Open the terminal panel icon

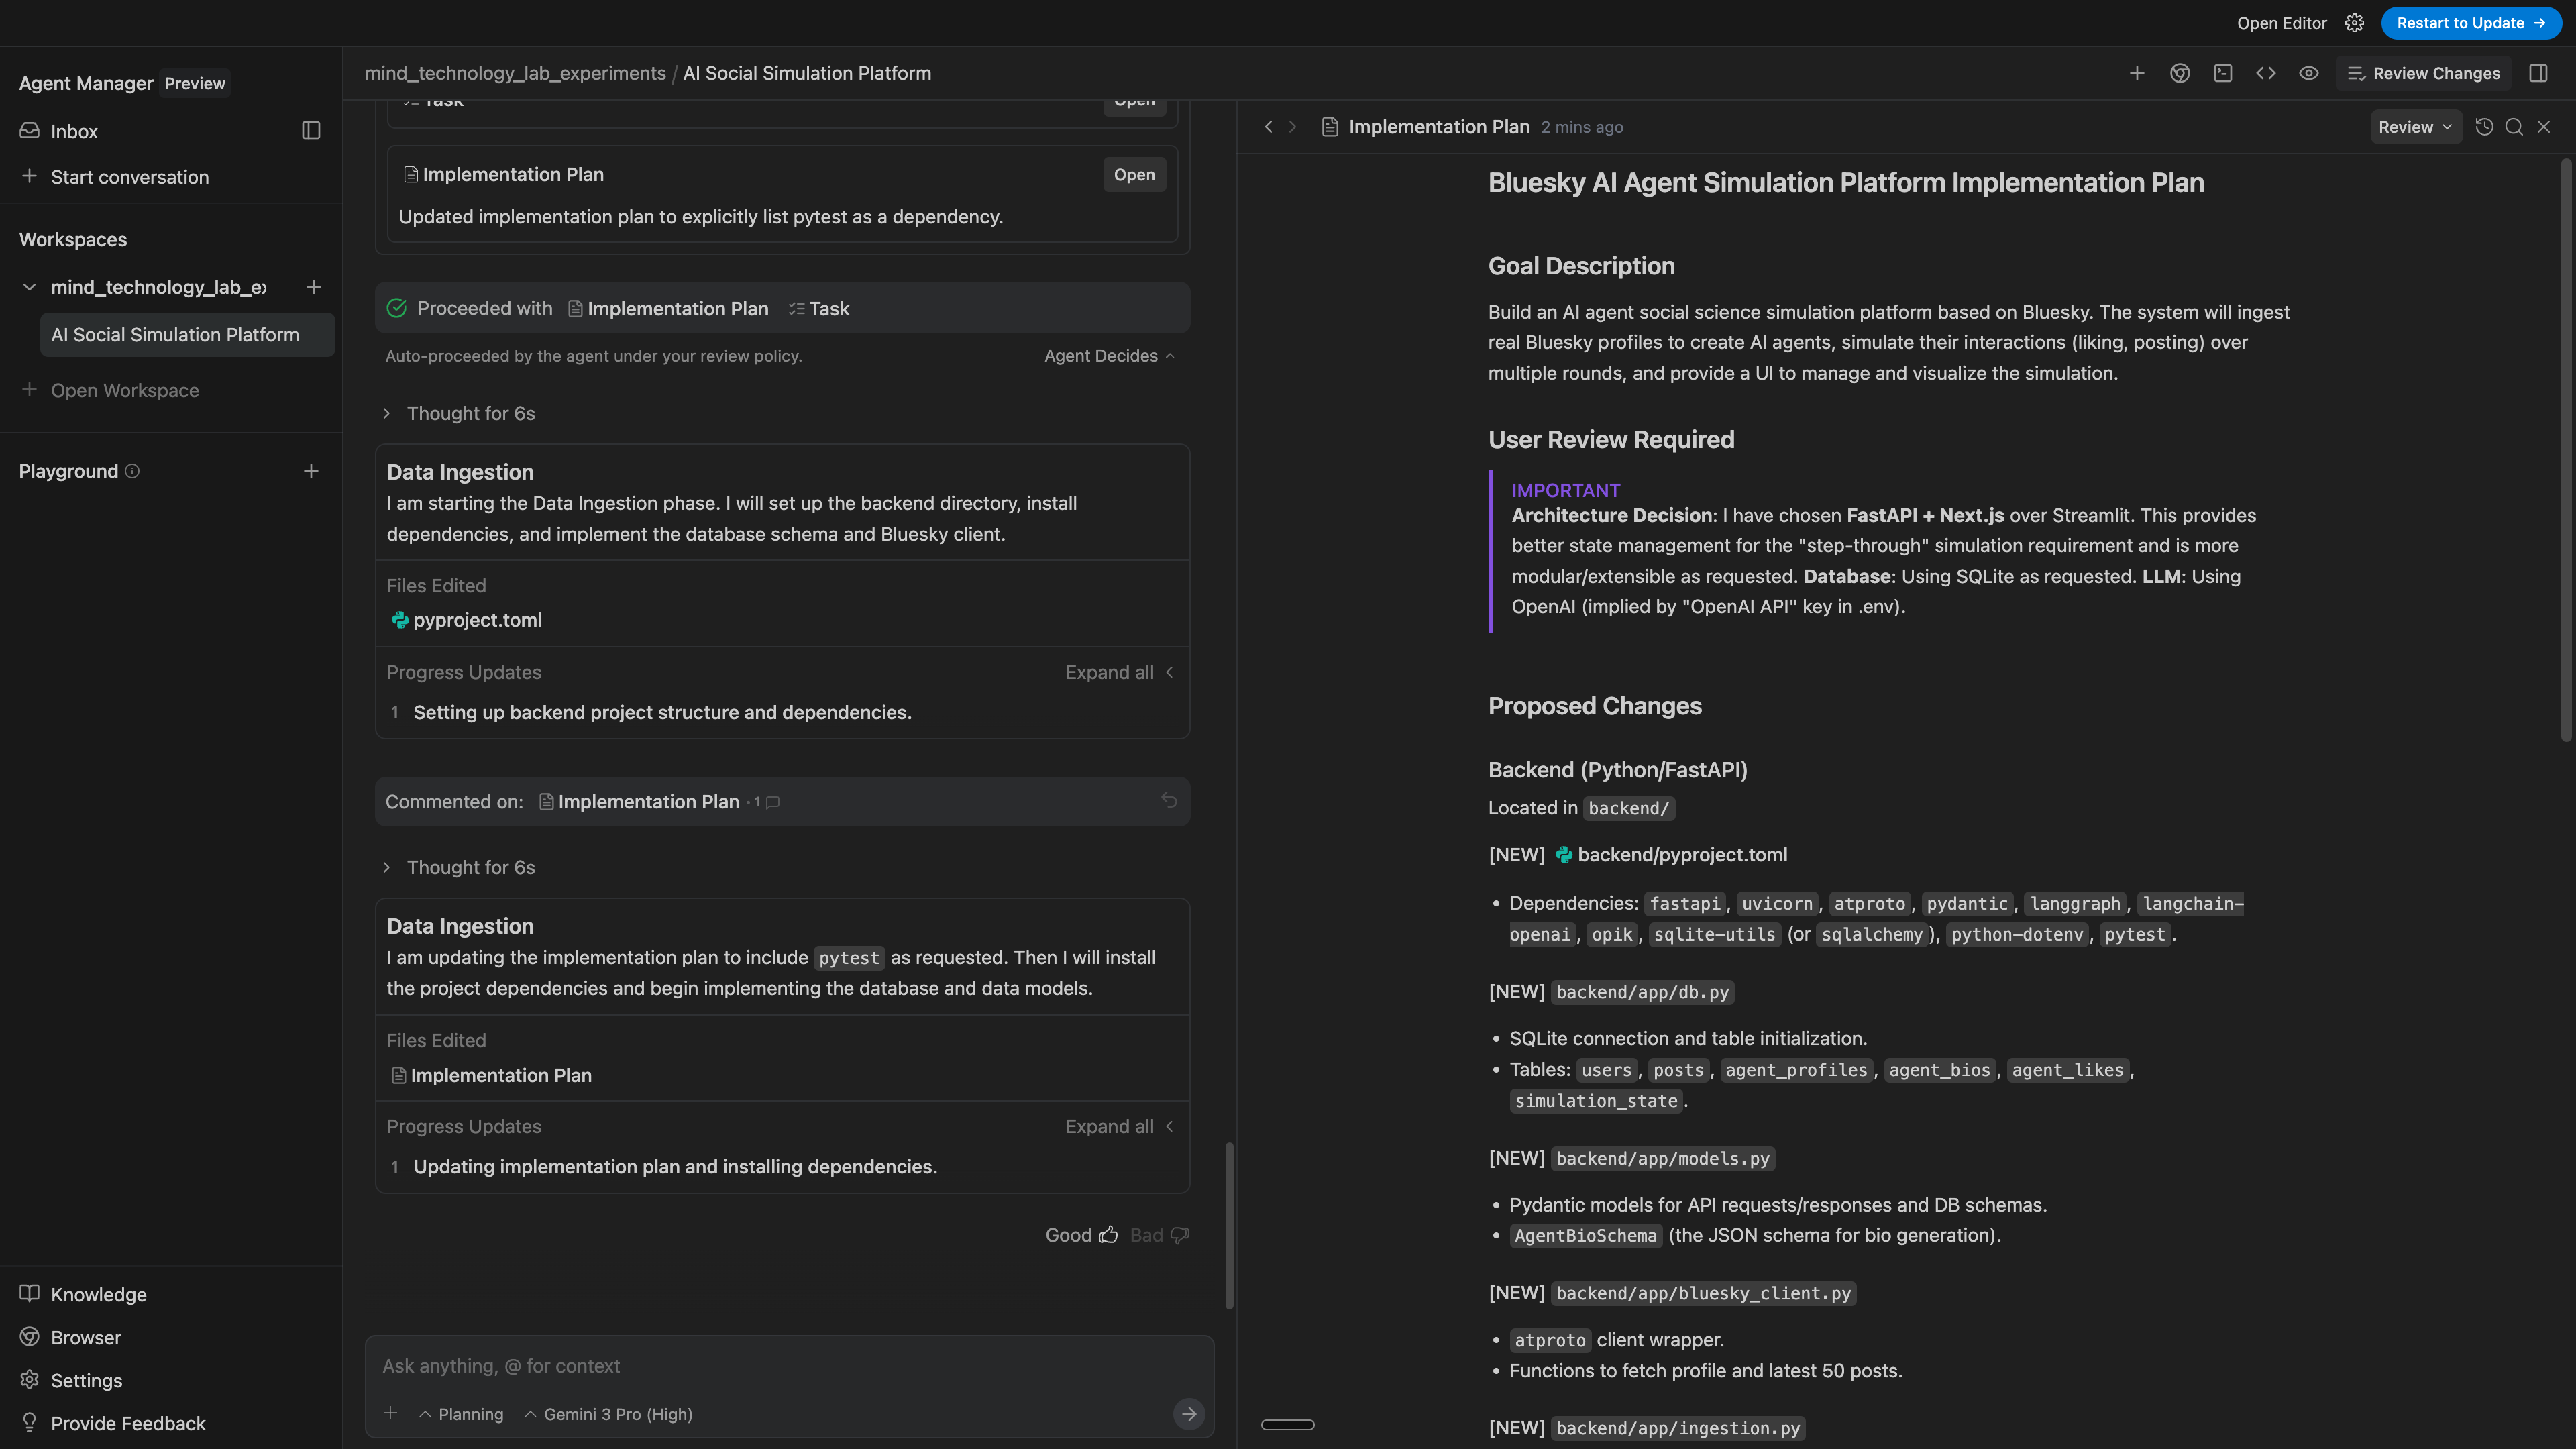click(2224, 73)
